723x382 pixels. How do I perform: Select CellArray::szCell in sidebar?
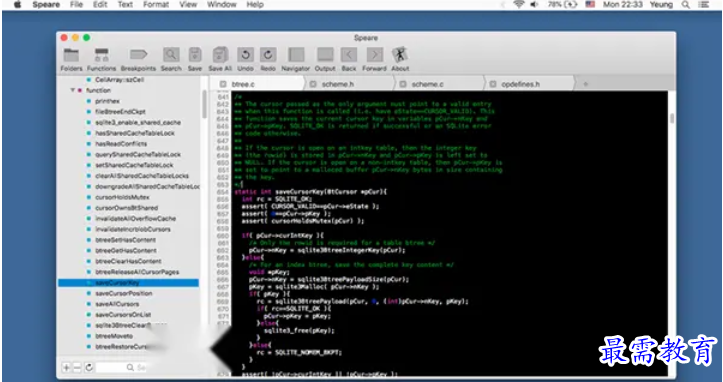tap(120, 80)
